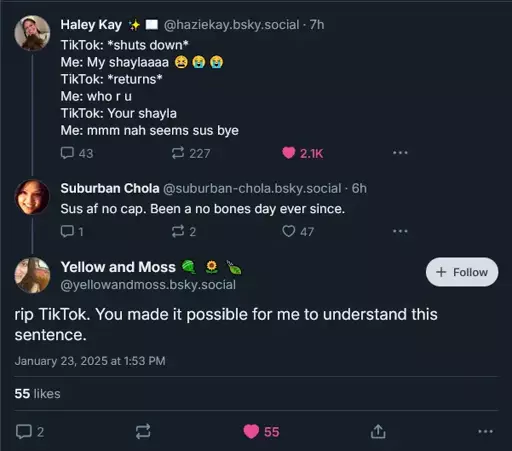Open Haley Kay's profile picture
The image size is (512, 451).
click(x=32, y=33)
